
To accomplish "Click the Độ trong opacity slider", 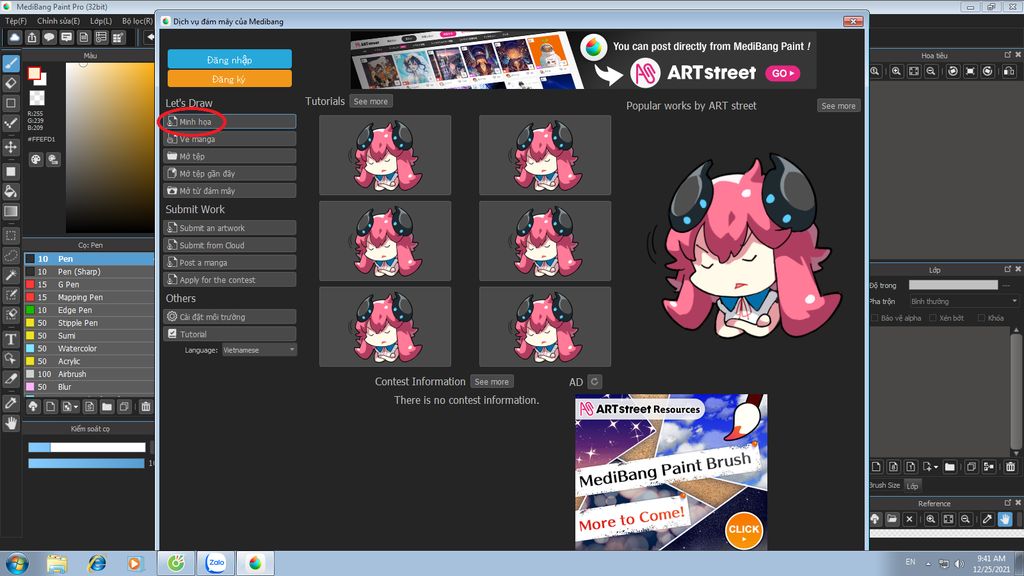I will point(953,285).
